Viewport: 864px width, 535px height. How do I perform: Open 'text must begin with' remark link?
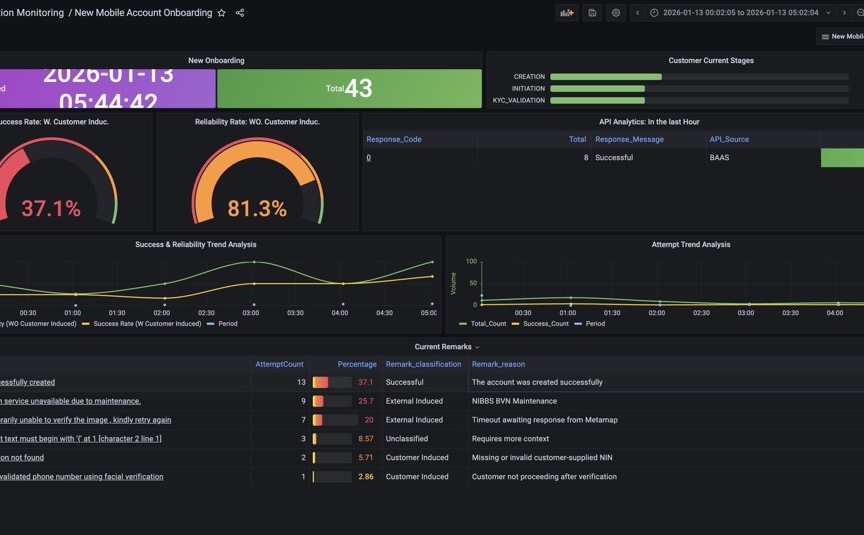click(x=80, y=439)
